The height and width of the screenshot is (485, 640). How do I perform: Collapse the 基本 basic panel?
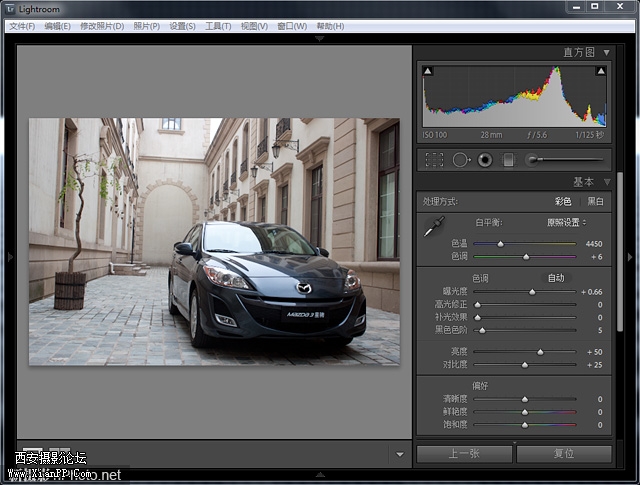(607, 182)
